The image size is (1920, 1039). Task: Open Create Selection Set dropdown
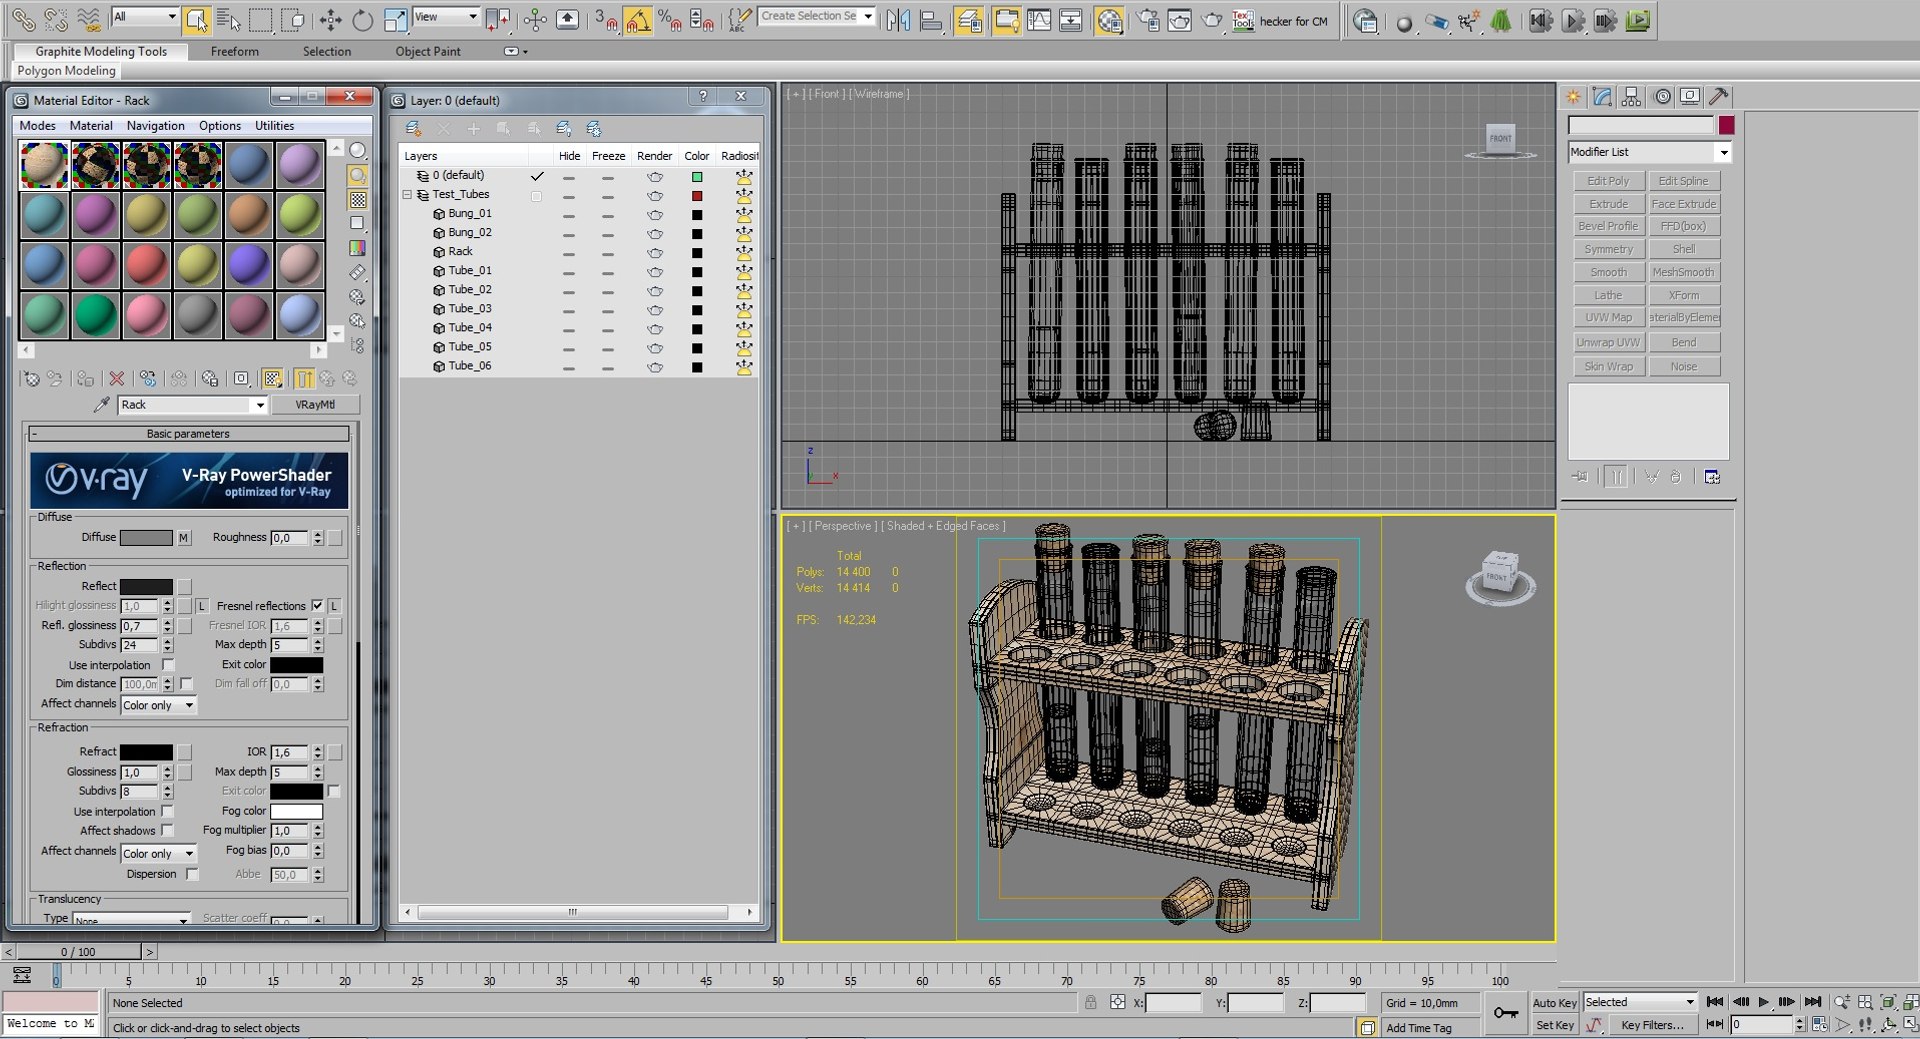point(817,16)
